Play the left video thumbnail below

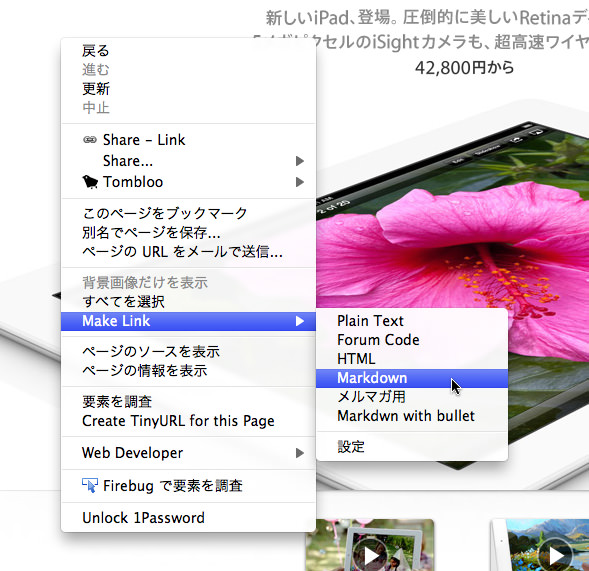pyautogui.click(x=371, y=555)
